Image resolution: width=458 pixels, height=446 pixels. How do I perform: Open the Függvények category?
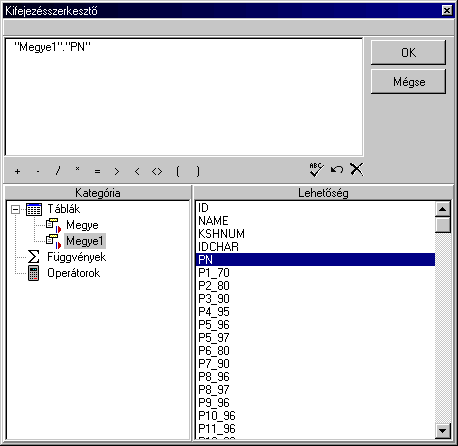pos(76,257)
